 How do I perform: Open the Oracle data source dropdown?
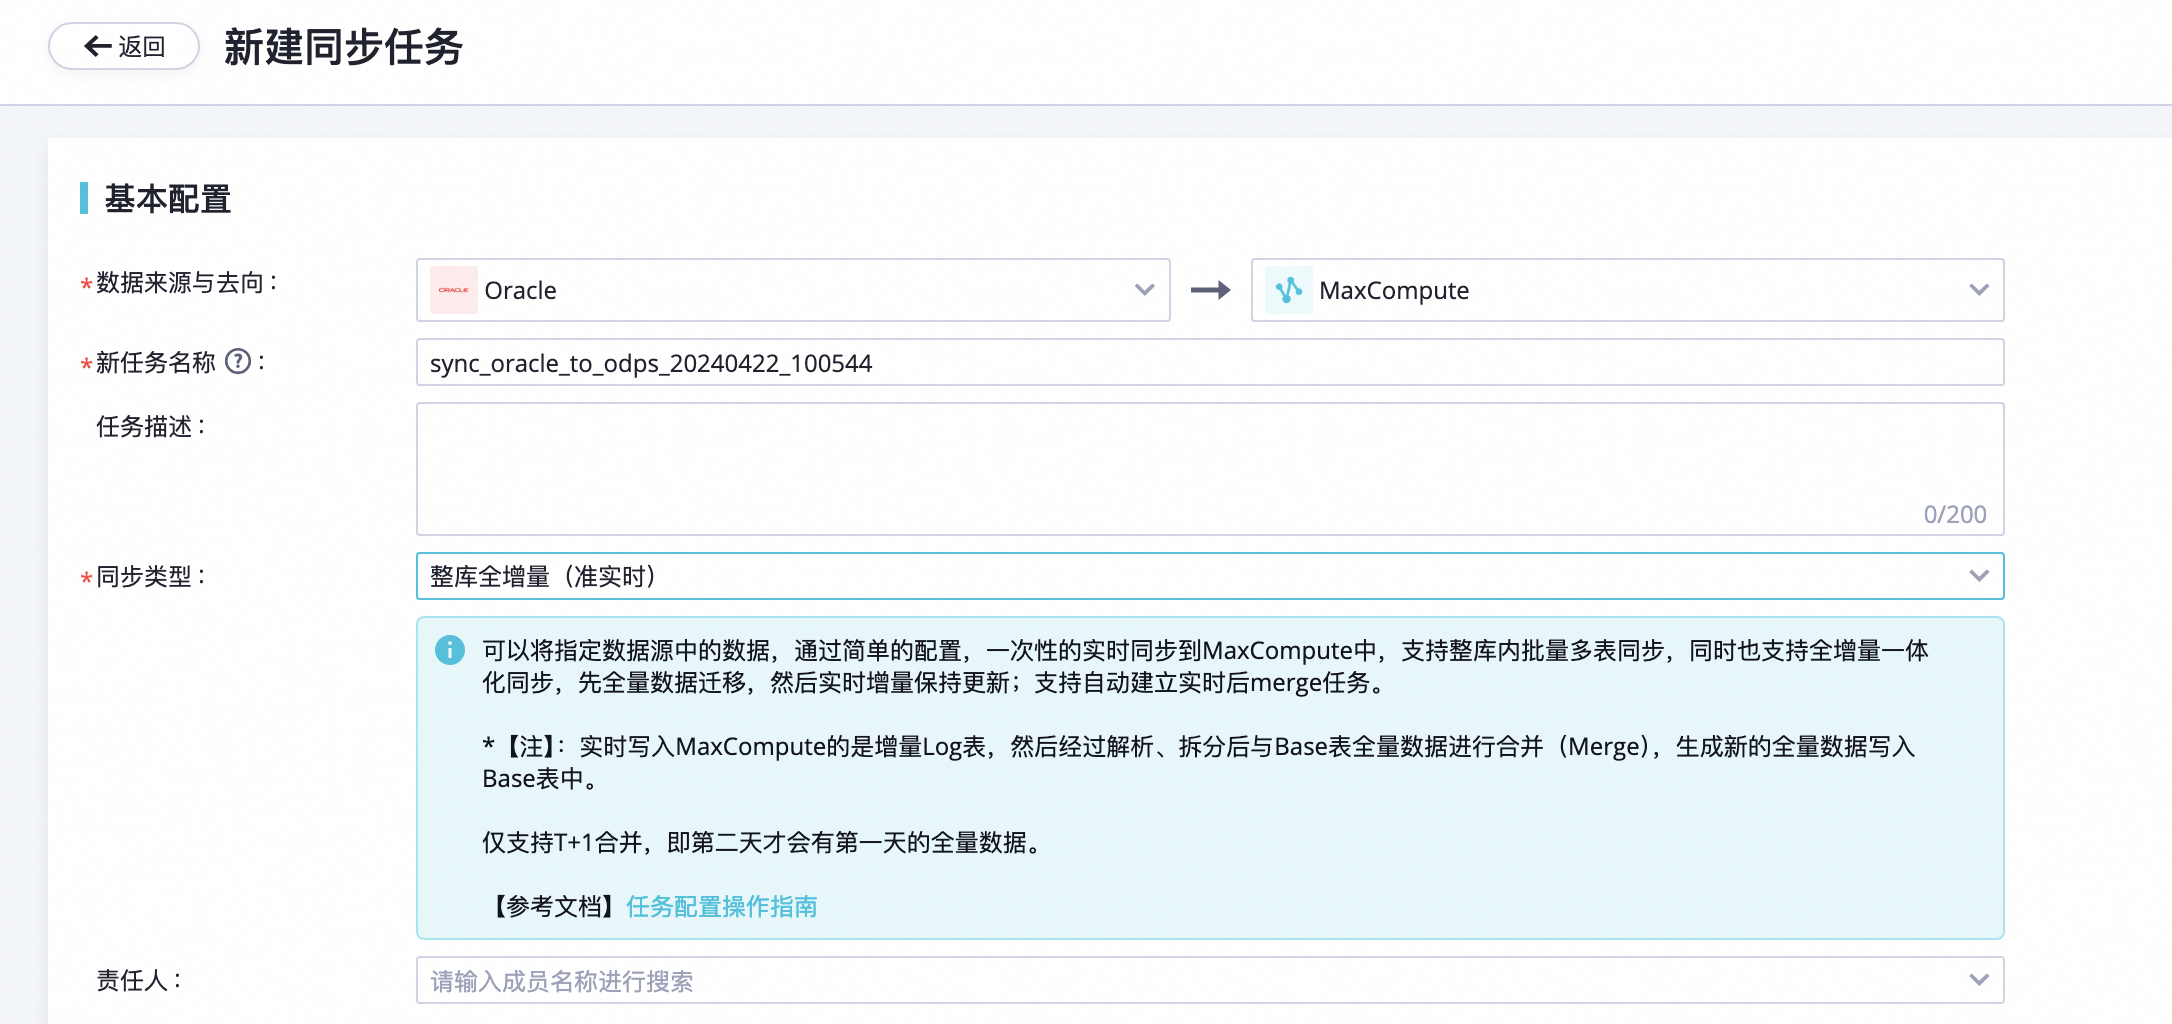793,290
